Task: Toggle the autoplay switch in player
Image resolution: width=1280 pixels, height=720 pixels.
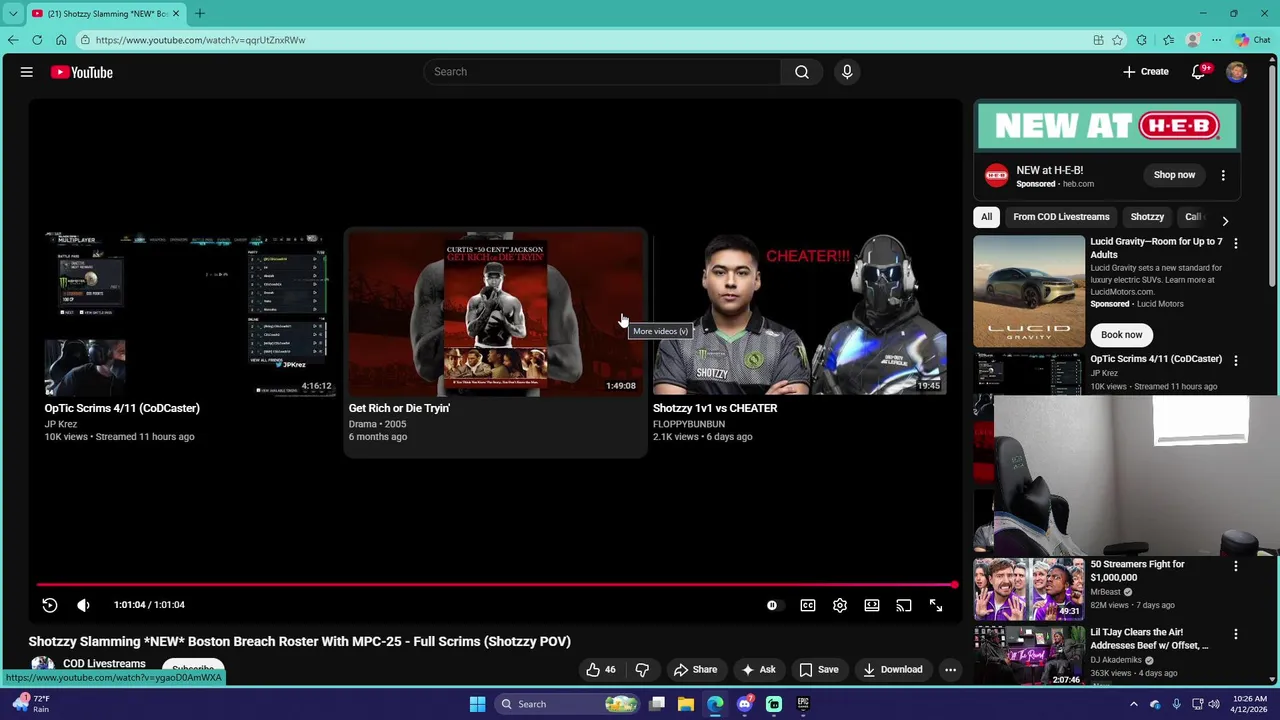Action: click(x=773, y=605)
